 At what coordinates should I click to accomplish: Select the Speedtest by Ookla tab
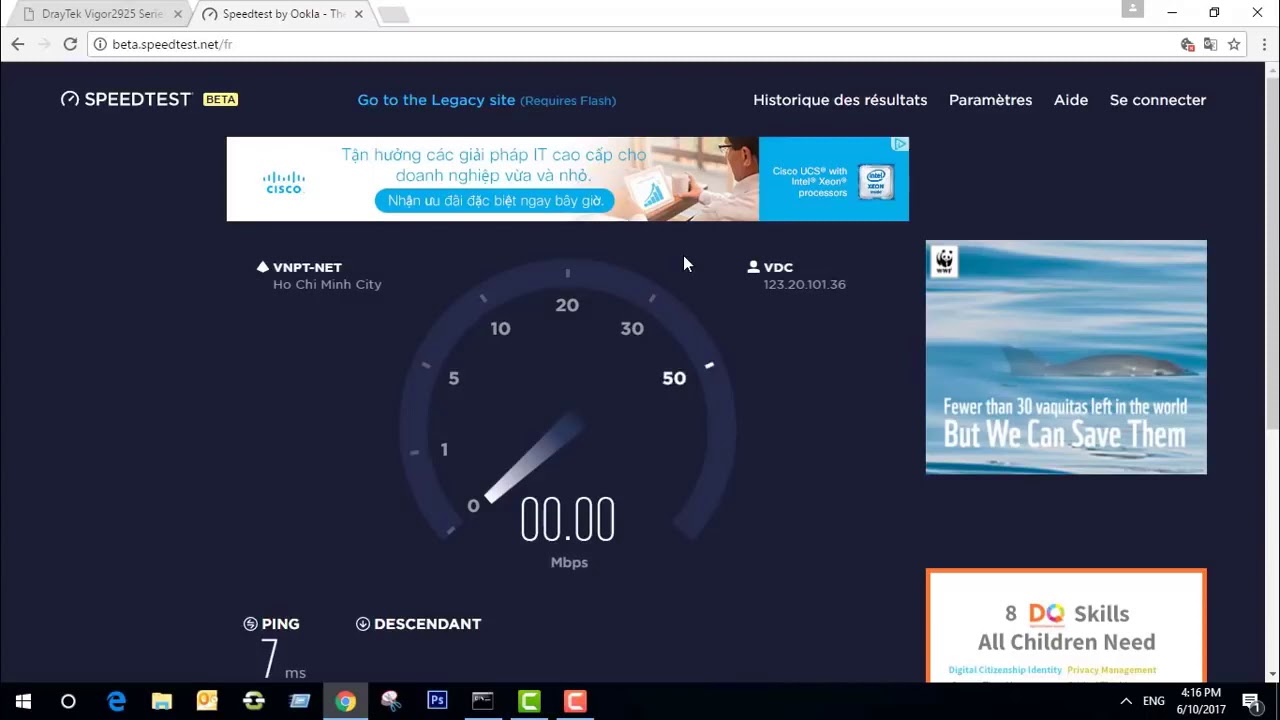[x=282, y=14]
